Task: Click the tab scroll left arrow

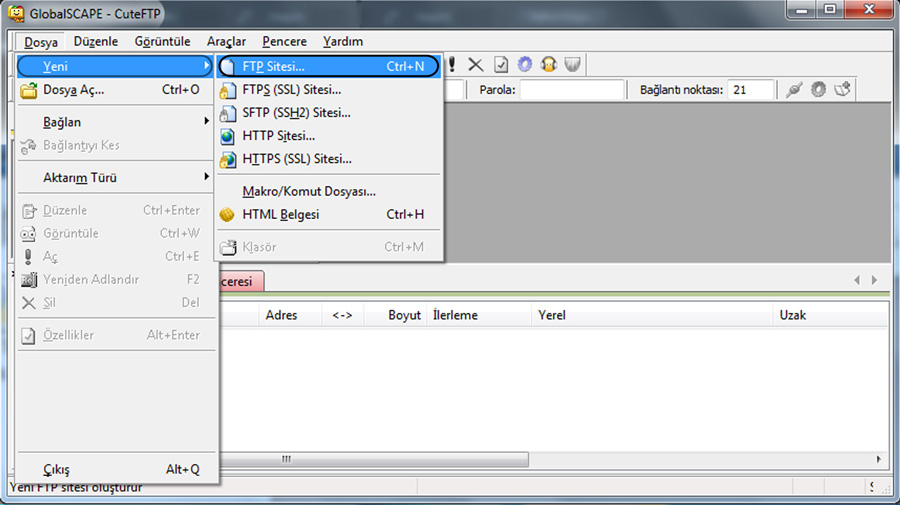Action: pos(857,280)
